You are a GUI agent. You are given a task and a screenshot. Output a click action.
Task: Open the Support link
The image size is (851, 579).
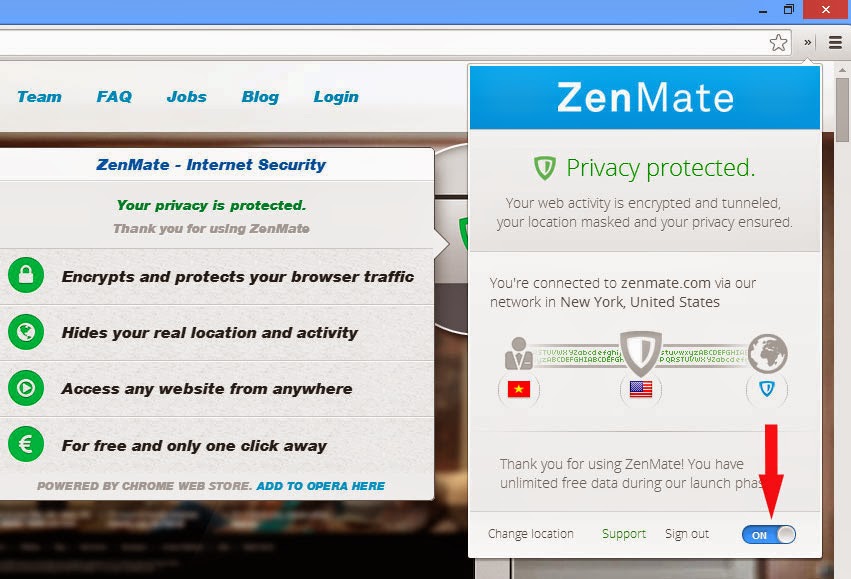[x=624, y=534]
